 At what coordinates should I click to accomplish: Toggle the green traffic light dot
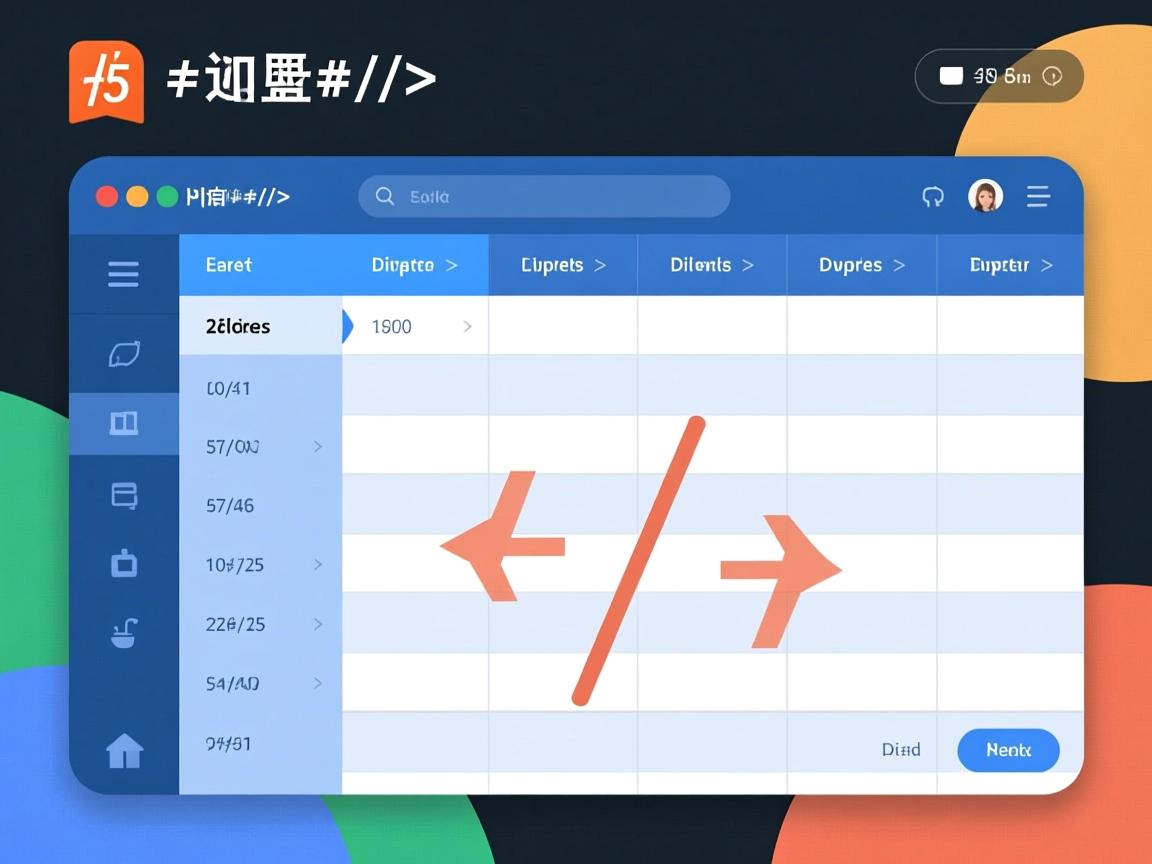pyautogui.click(x=166, y=196)
